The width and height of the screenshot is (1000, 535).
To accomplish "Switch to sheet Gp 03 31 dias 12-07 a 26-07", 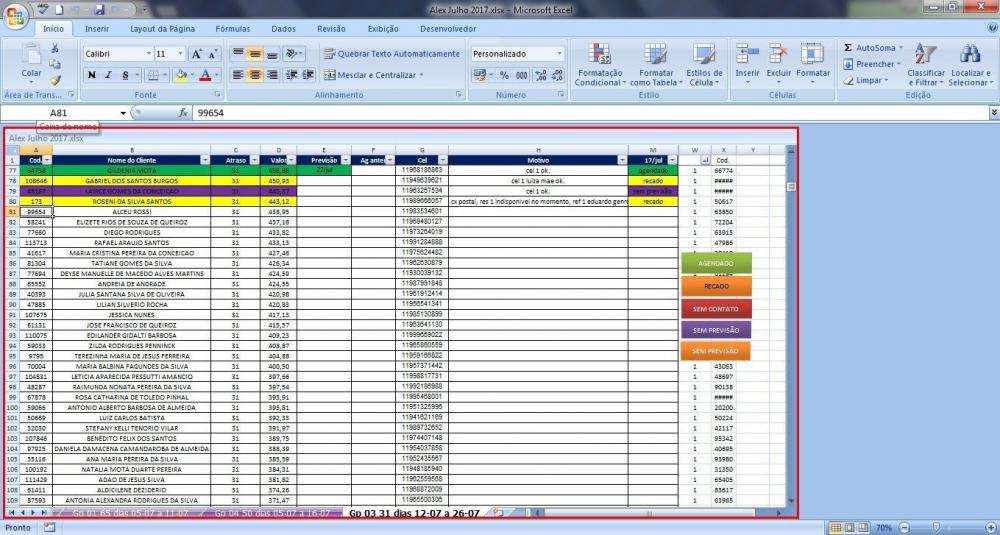I will pyautogui.click(x=415, y=513).
